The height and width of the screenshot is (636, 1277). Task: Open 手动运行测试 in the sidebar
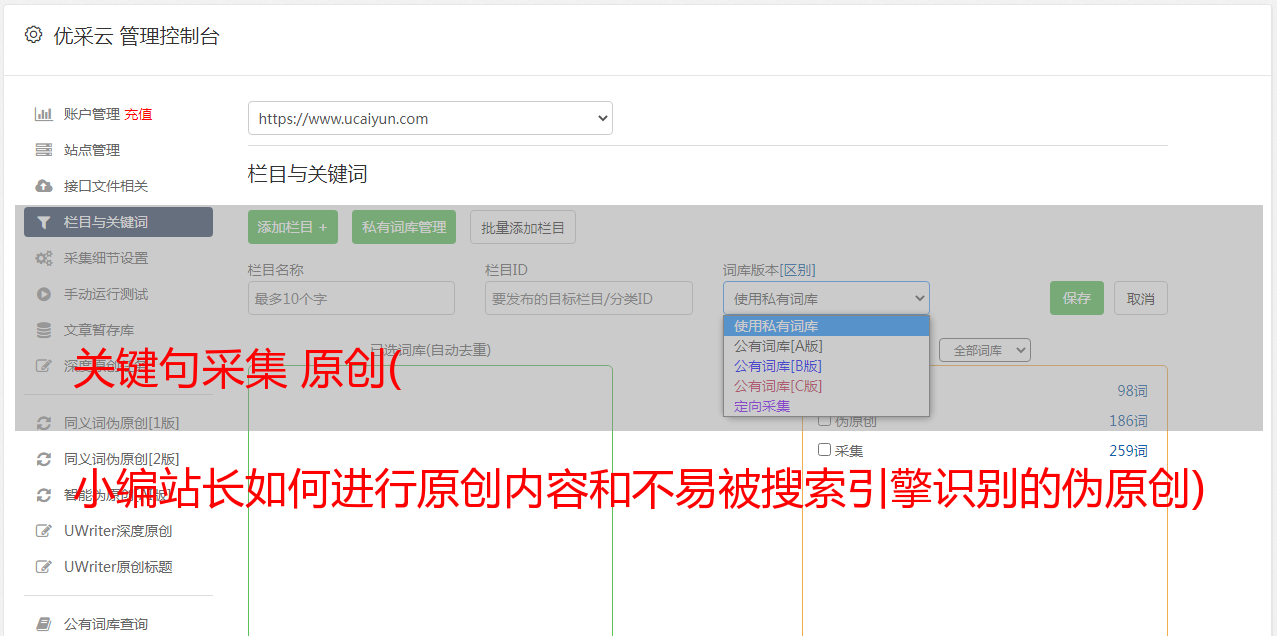point(106,294)
